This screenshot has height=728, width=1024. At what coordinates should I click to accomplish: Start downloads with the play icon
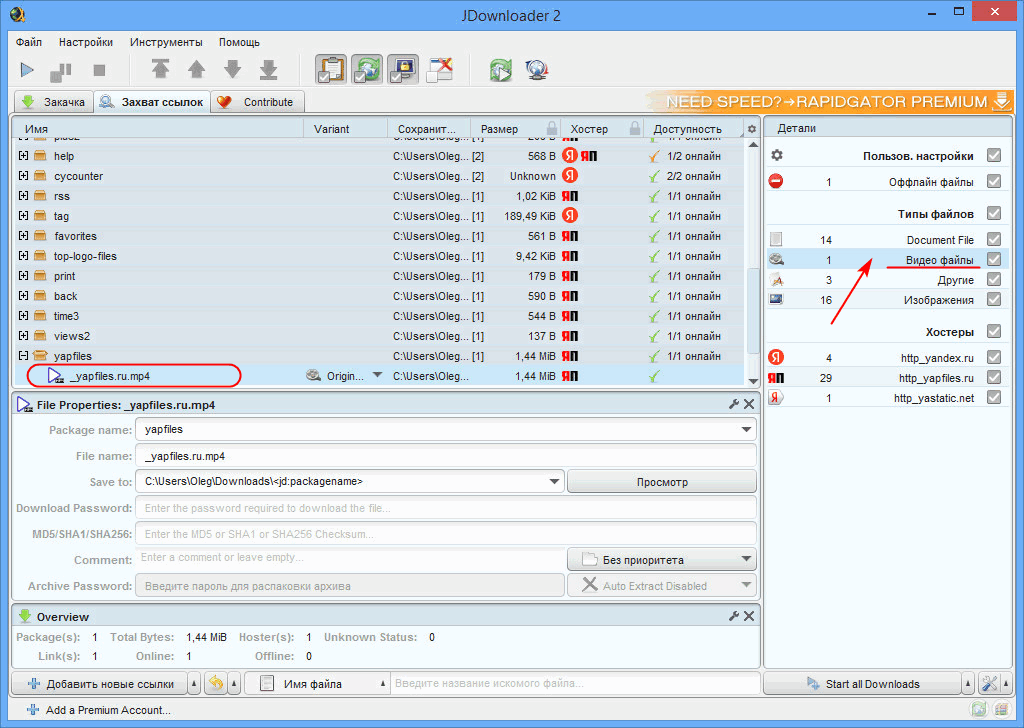[x=27, y=70]
